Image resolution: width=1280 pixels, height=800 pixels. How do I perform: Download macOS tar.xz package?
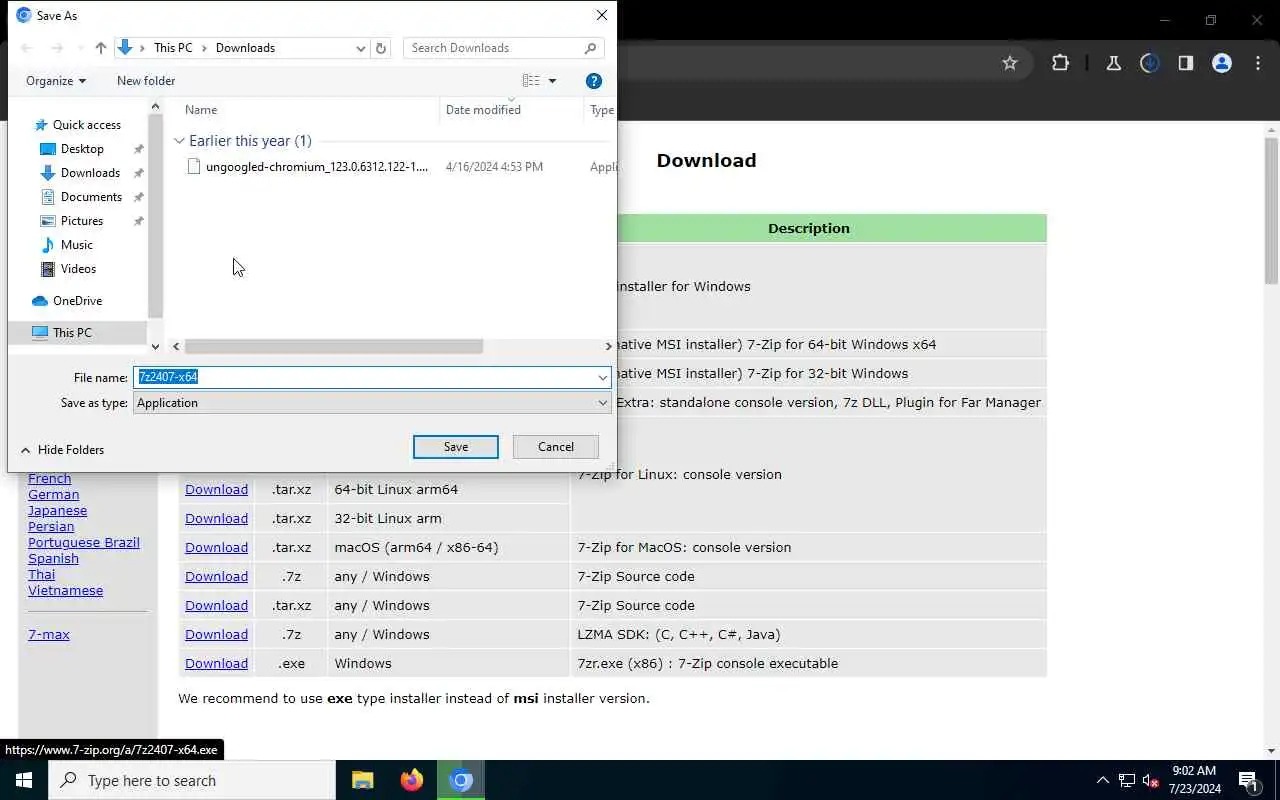tap(216, 548)
